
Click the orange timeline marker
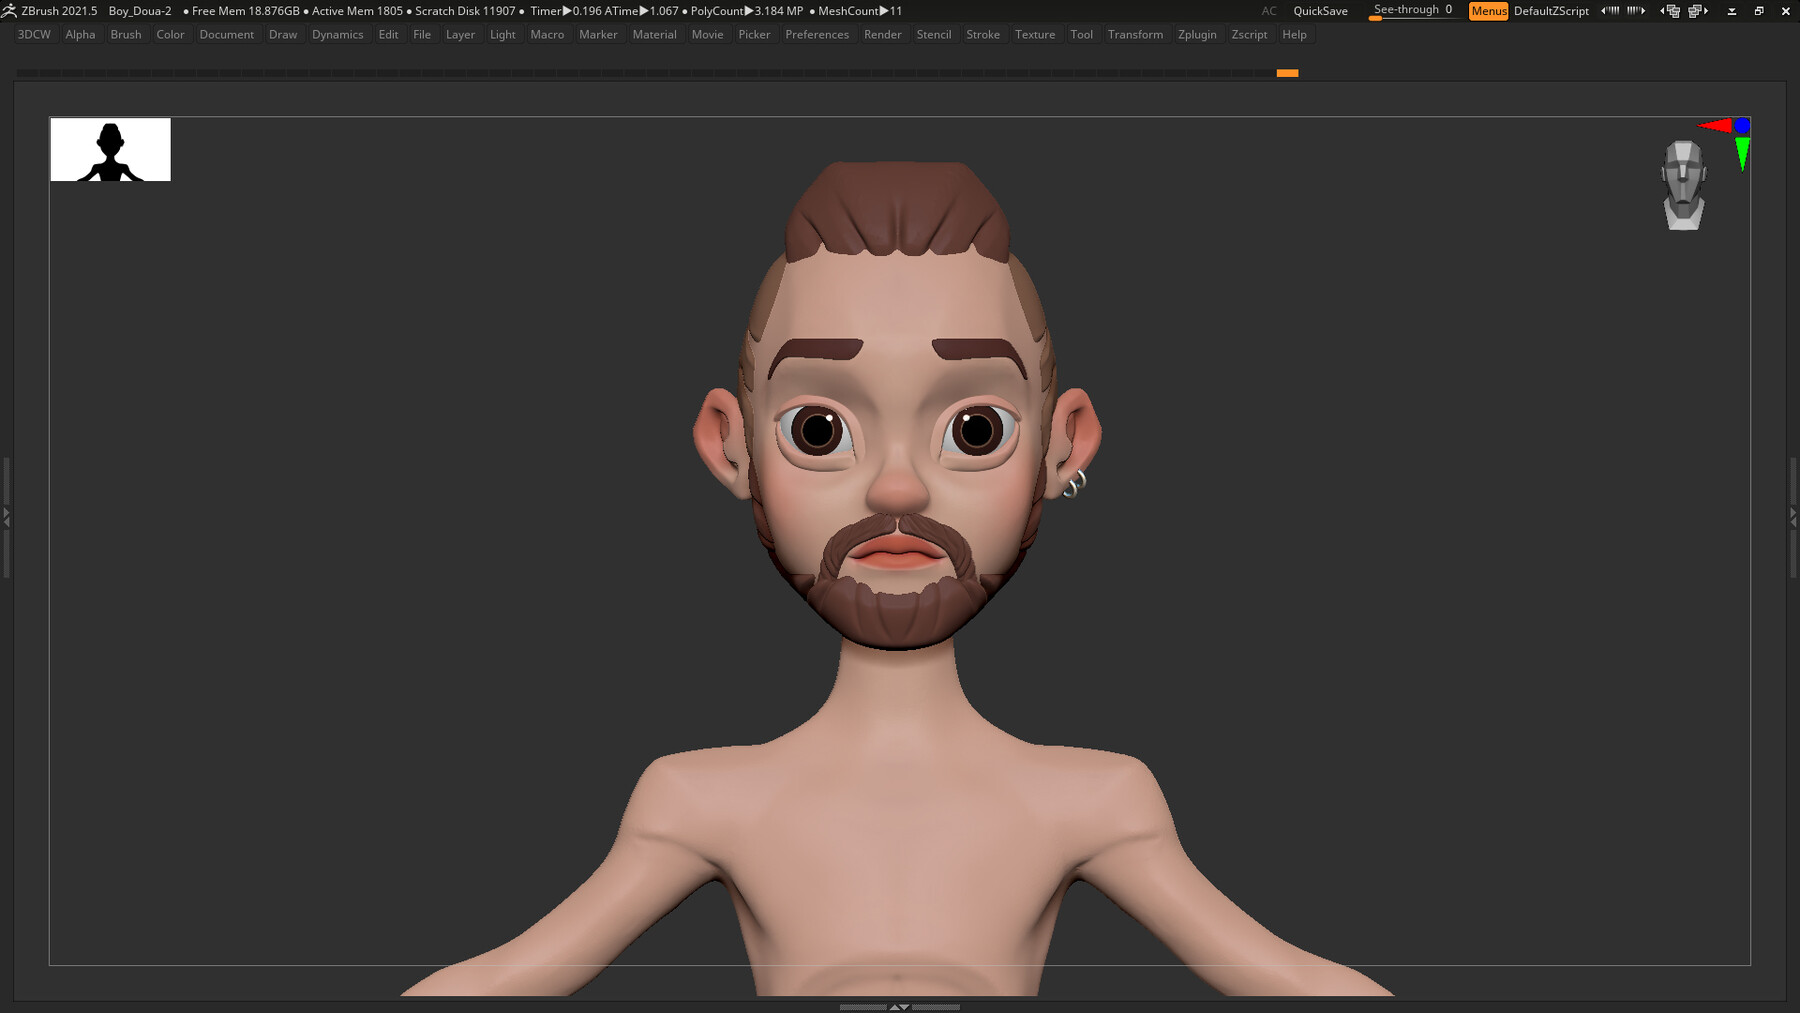[1287, 73]
